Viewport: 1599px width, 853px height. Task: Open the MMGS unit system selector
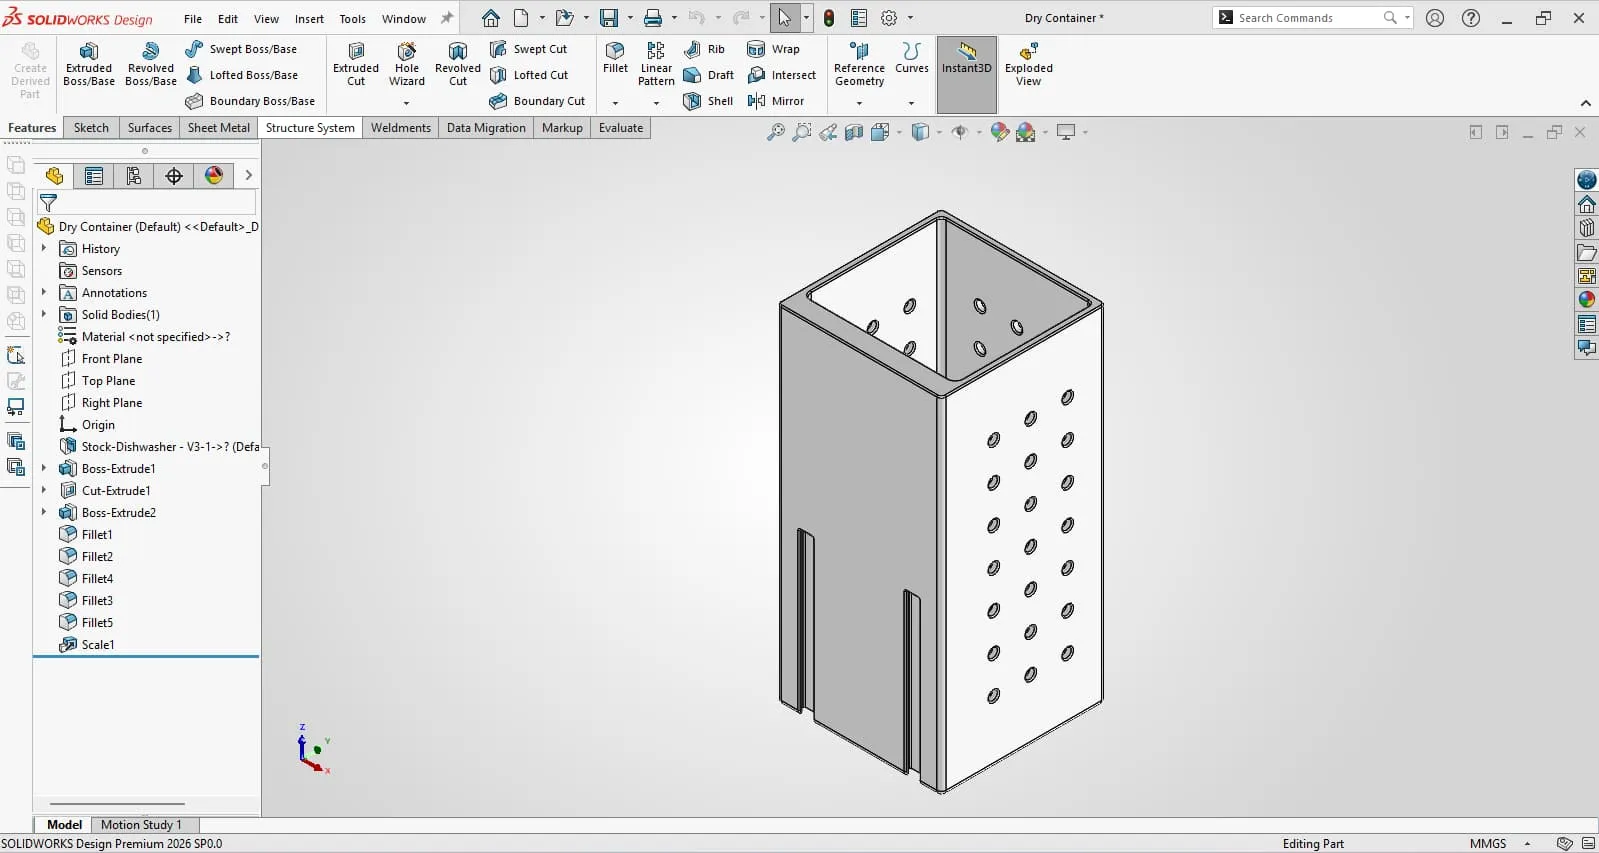1499,844
